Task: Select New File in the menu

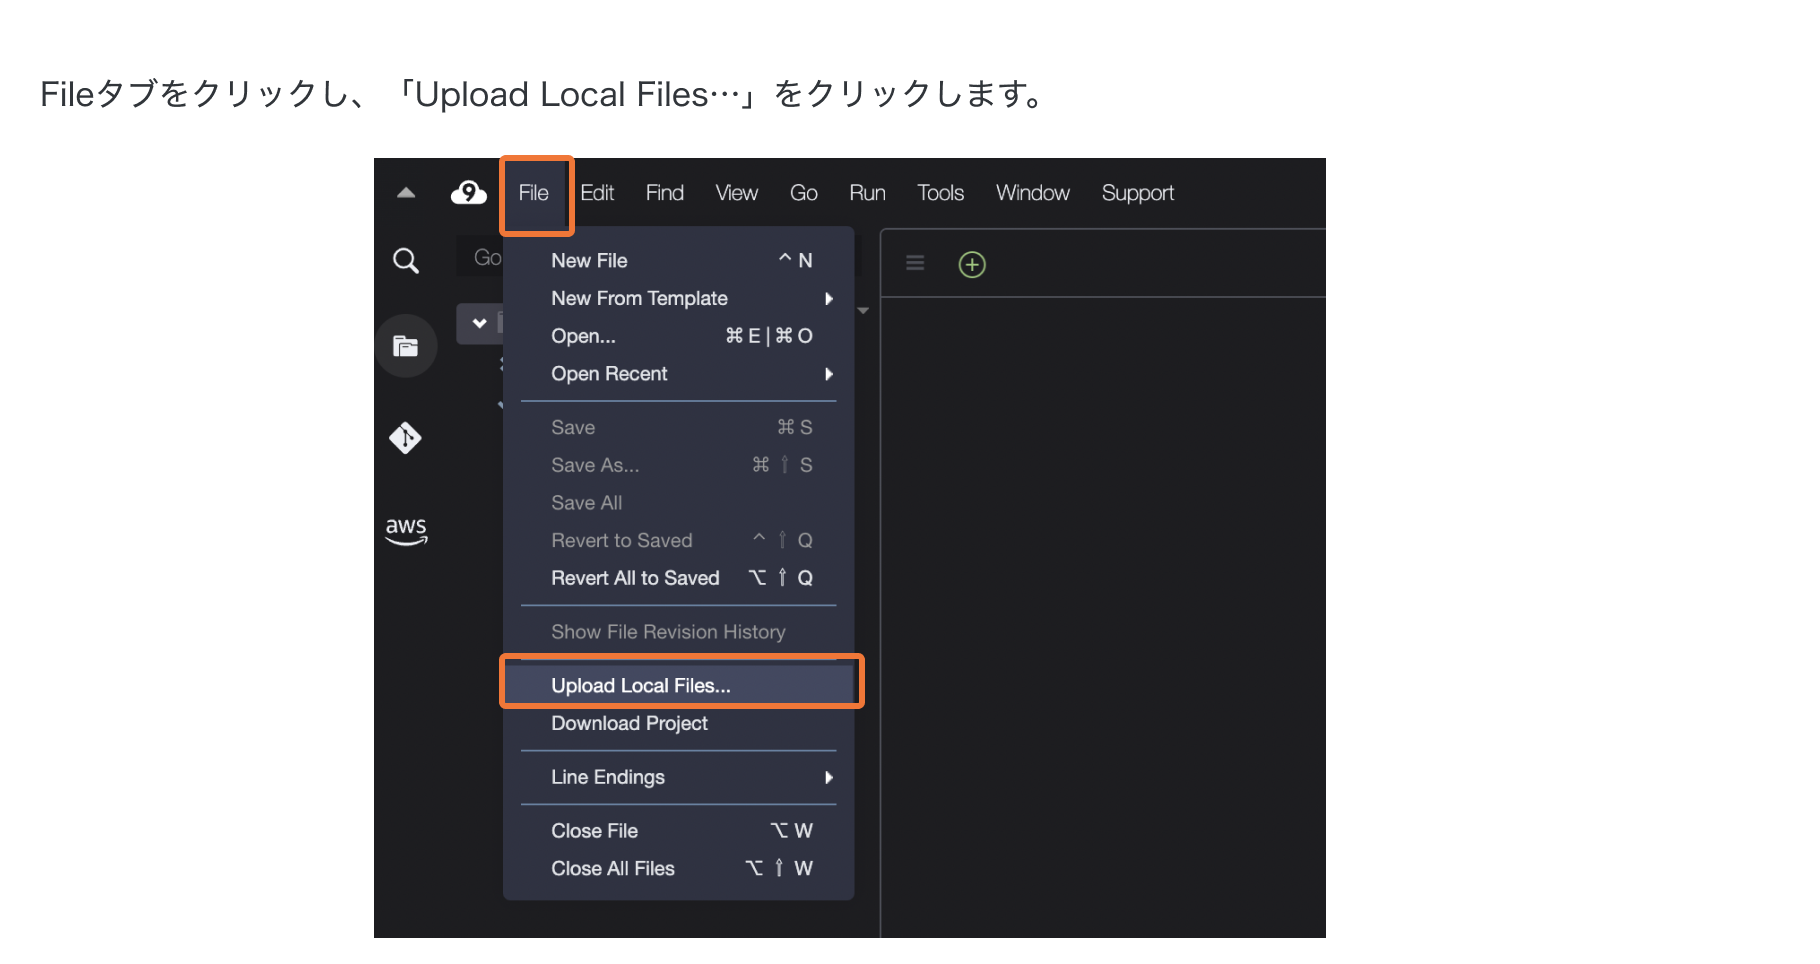Action: pyautogui.click(x=590, y=261)
